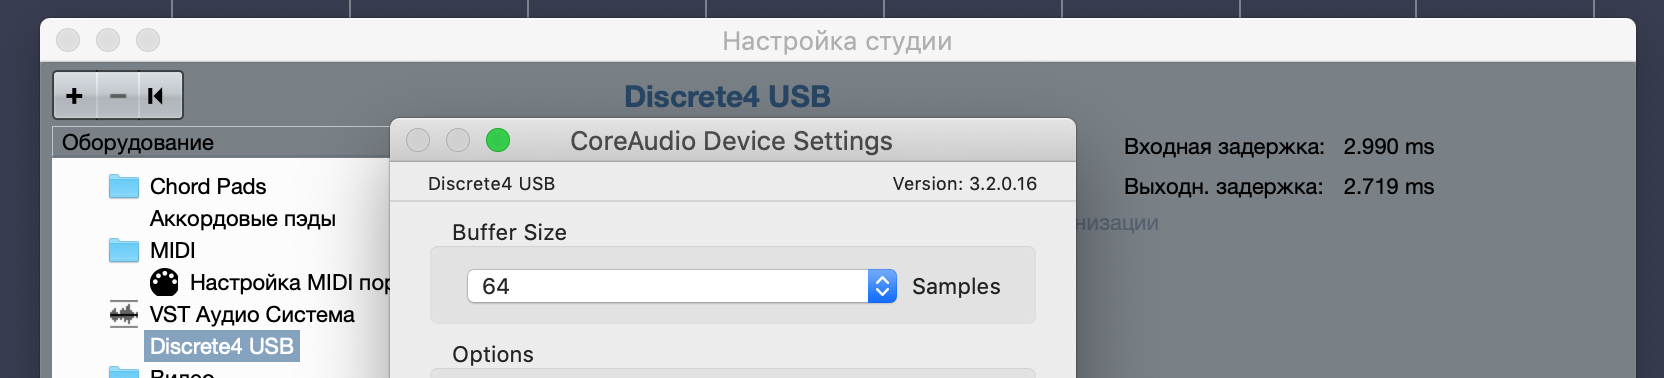Click the minus remove device button
Screen dimensions: 1664x378
point(118,96)
